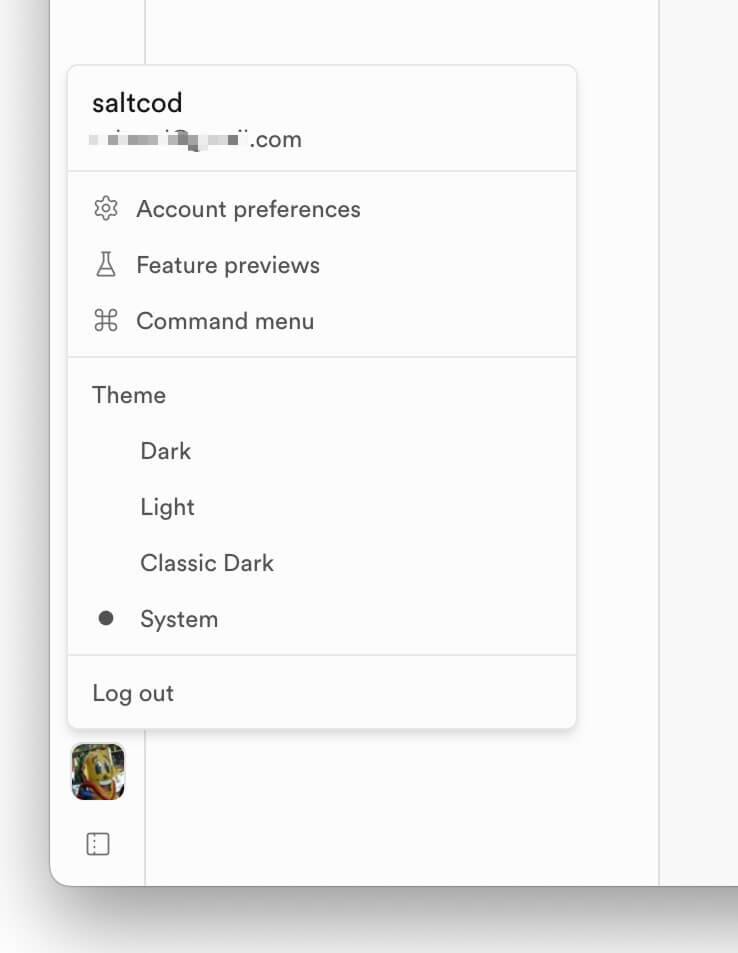Click the selected dot next to System
This screenshot has height=953, width=738.
pos(106,618)
